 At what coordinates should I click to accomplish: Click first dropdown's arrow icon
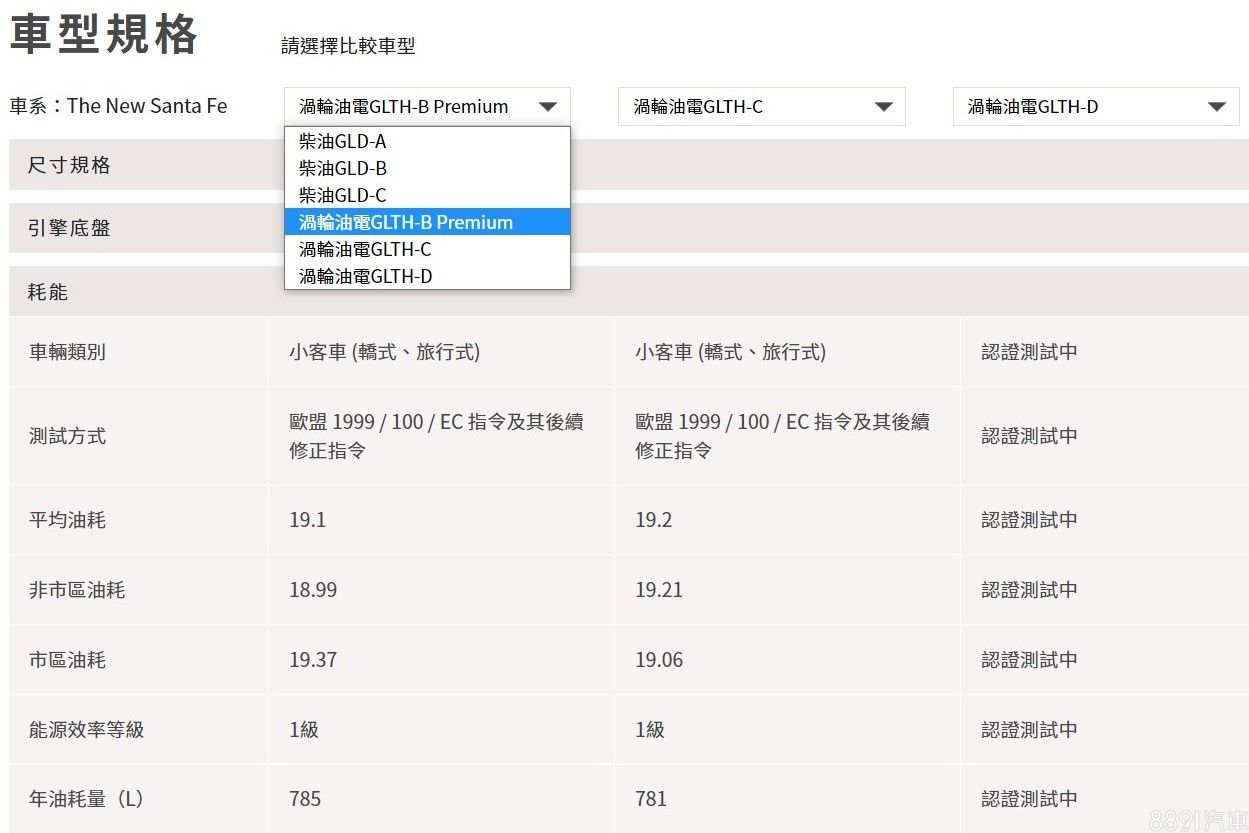tap(548, 107)
